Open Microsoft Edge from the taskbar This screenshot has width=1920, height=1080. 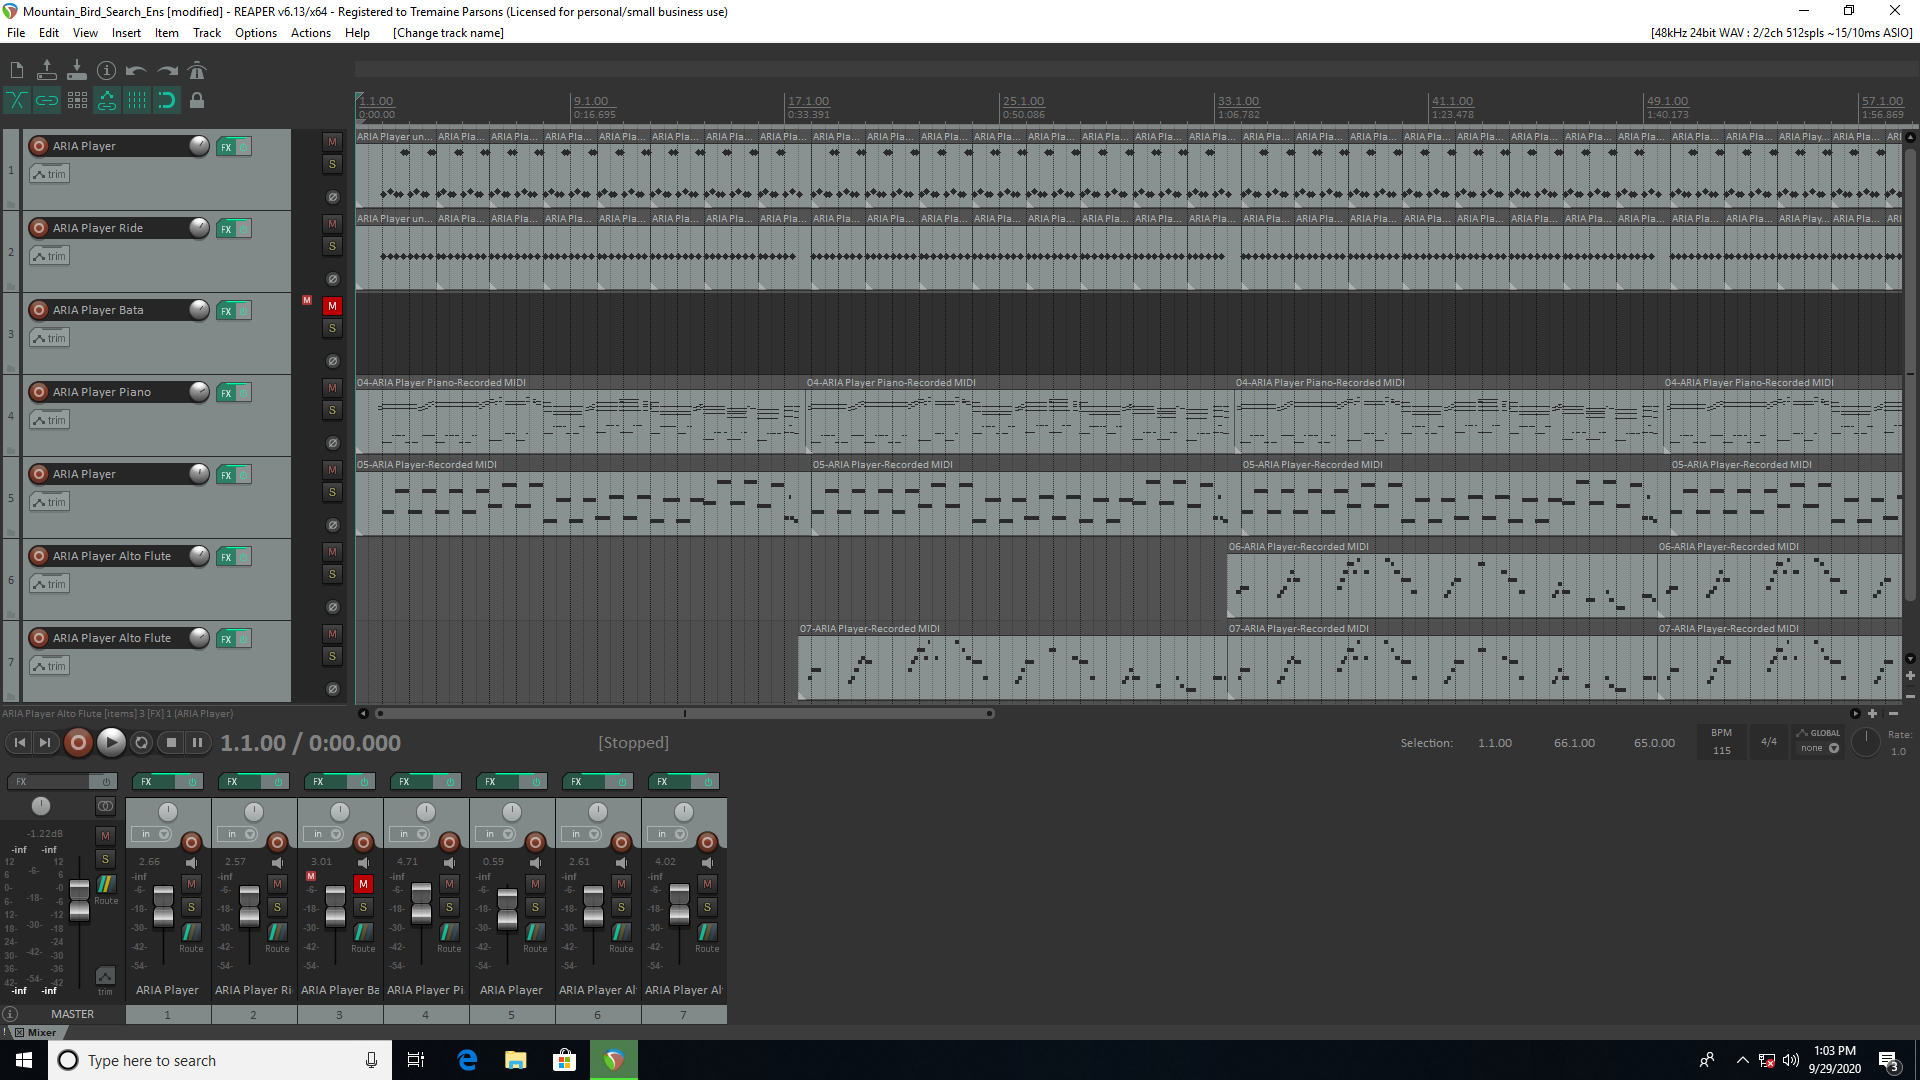[x=467, y=1060]
